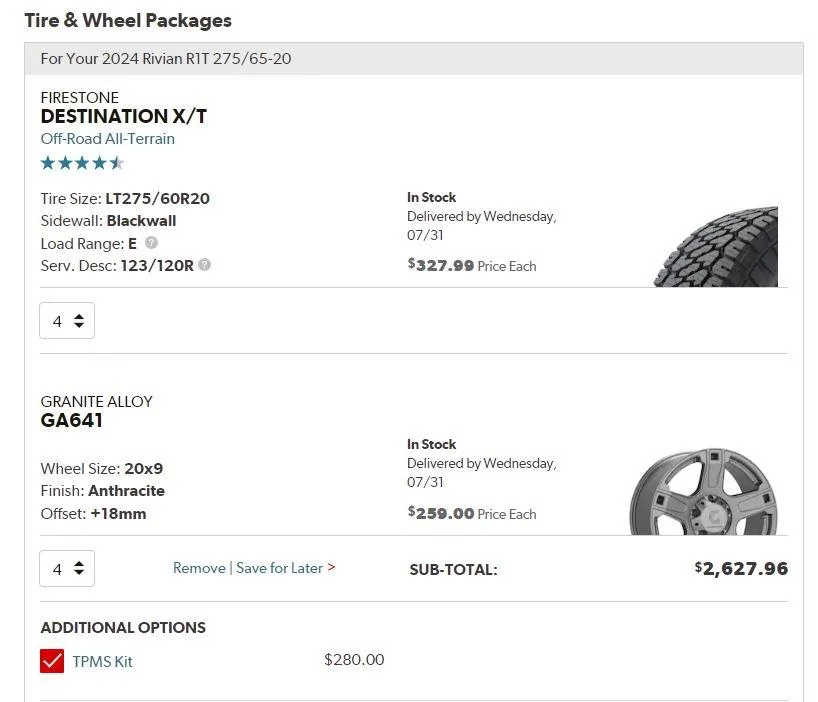Open Load Range help question icon
The image size is (818, 702).
point(151,243)
